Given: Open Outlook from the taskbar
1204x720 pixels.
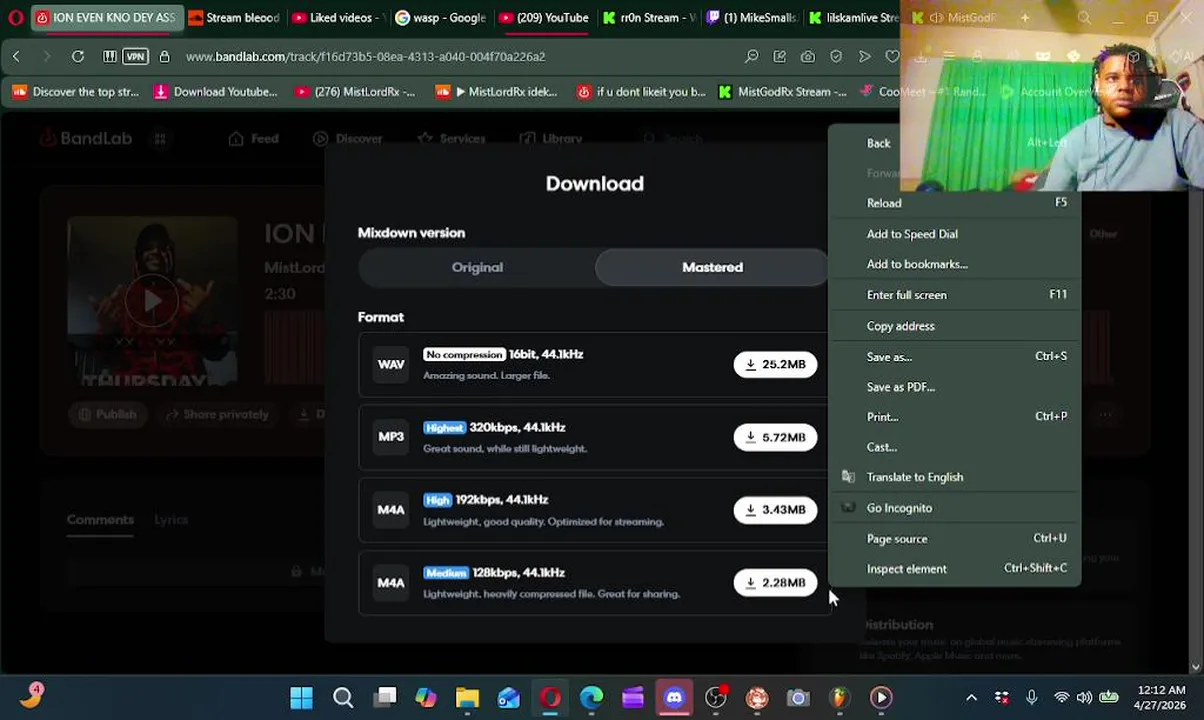Looking at the screenshot, I should pyautogui.click(x=509, y=698).
